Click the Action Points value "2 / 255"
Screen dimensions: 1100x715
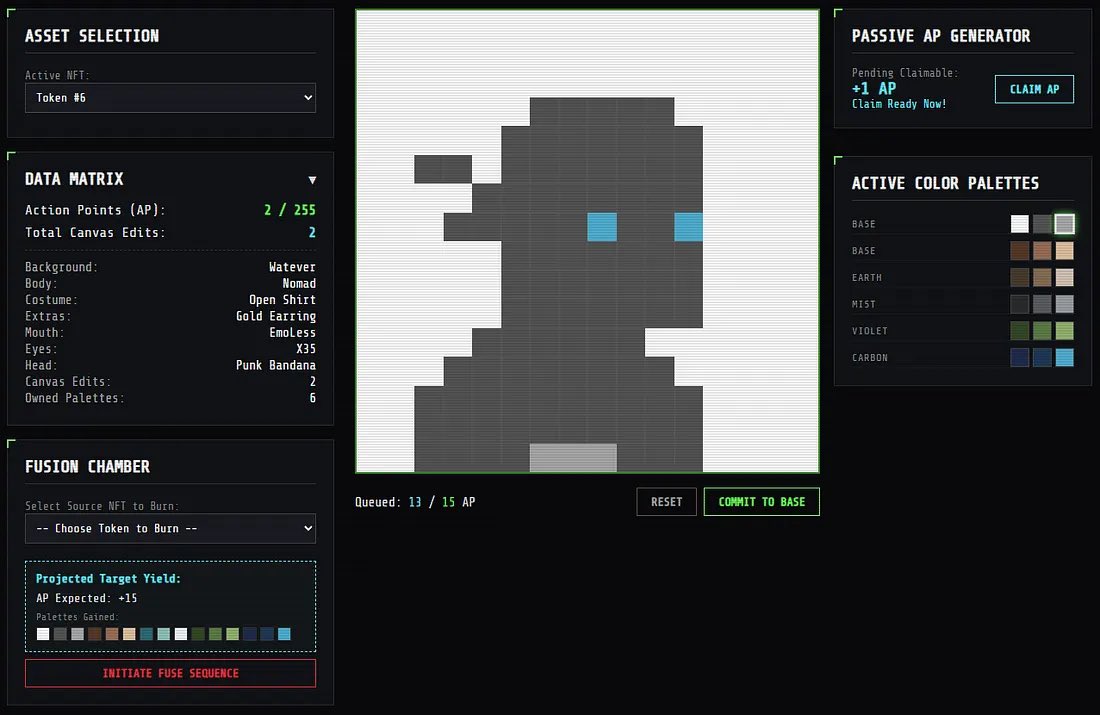(290, 210)
